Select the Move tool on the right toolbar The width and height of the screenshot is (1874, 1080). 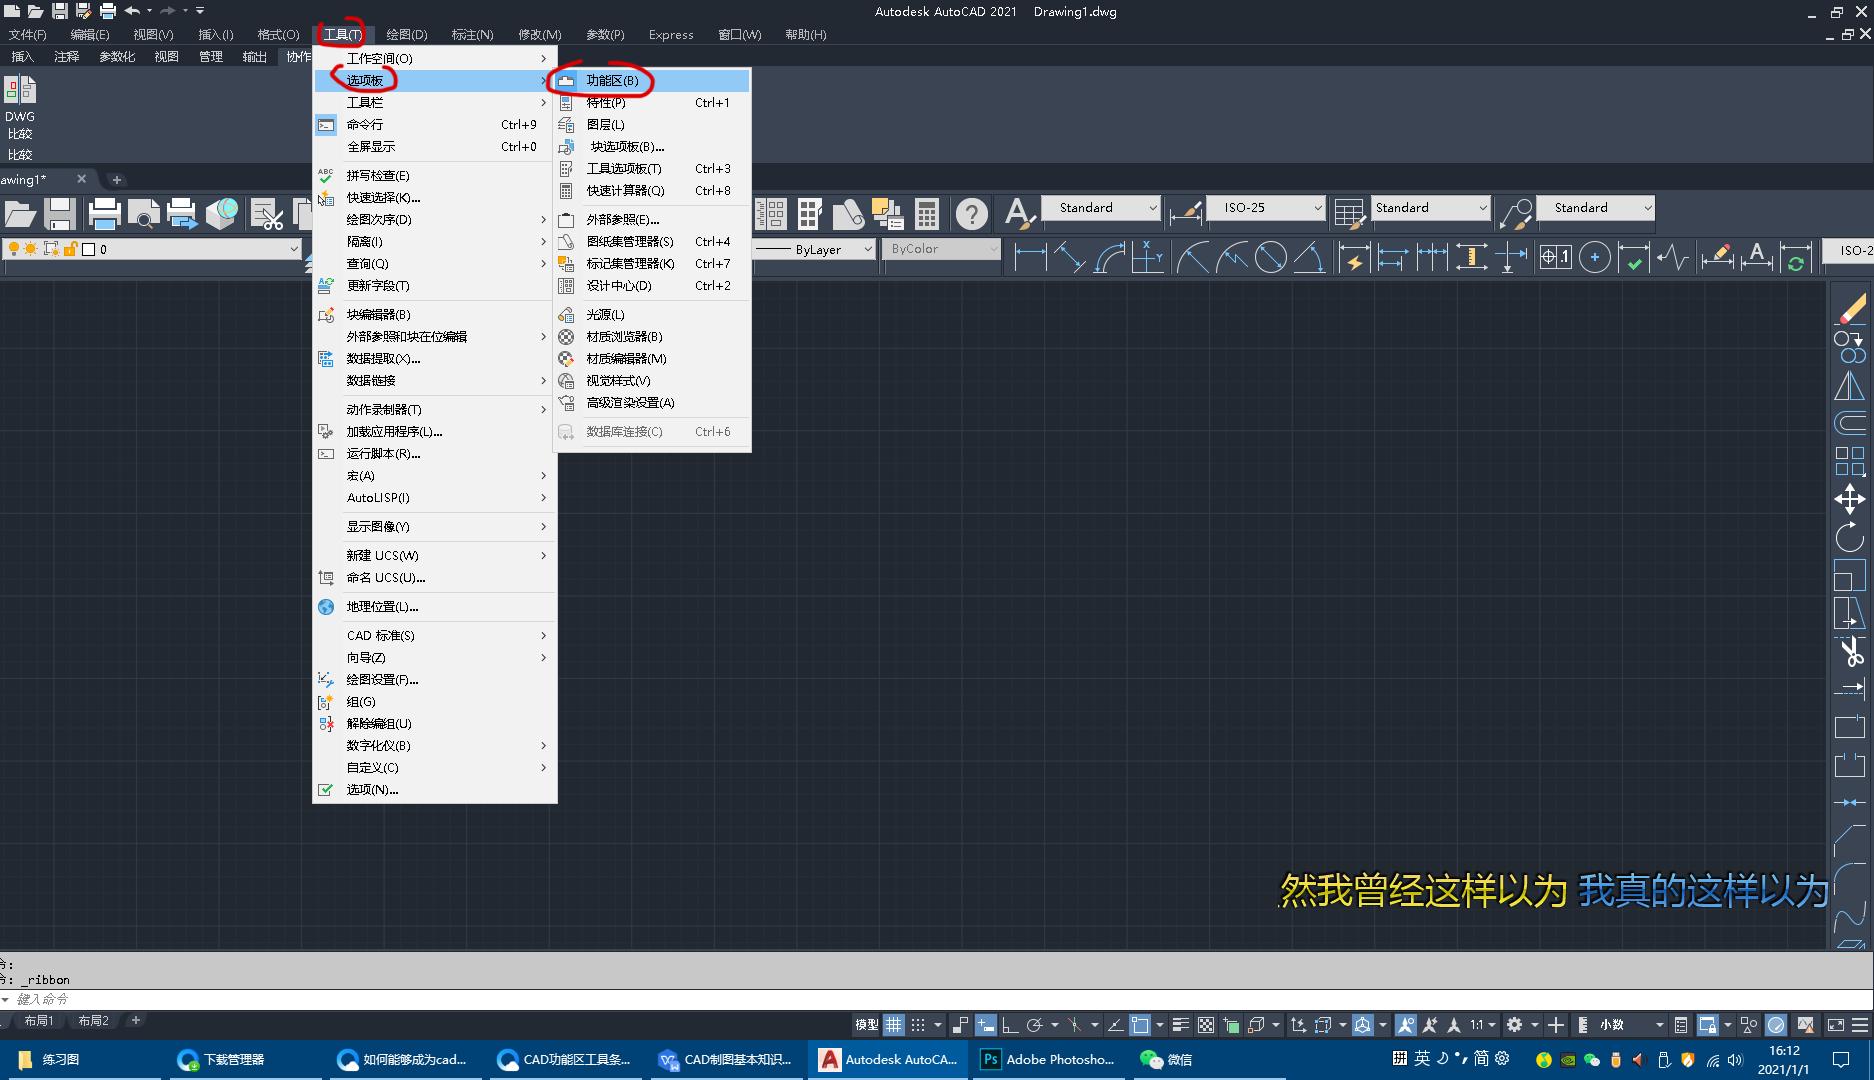pos(1851,498)
